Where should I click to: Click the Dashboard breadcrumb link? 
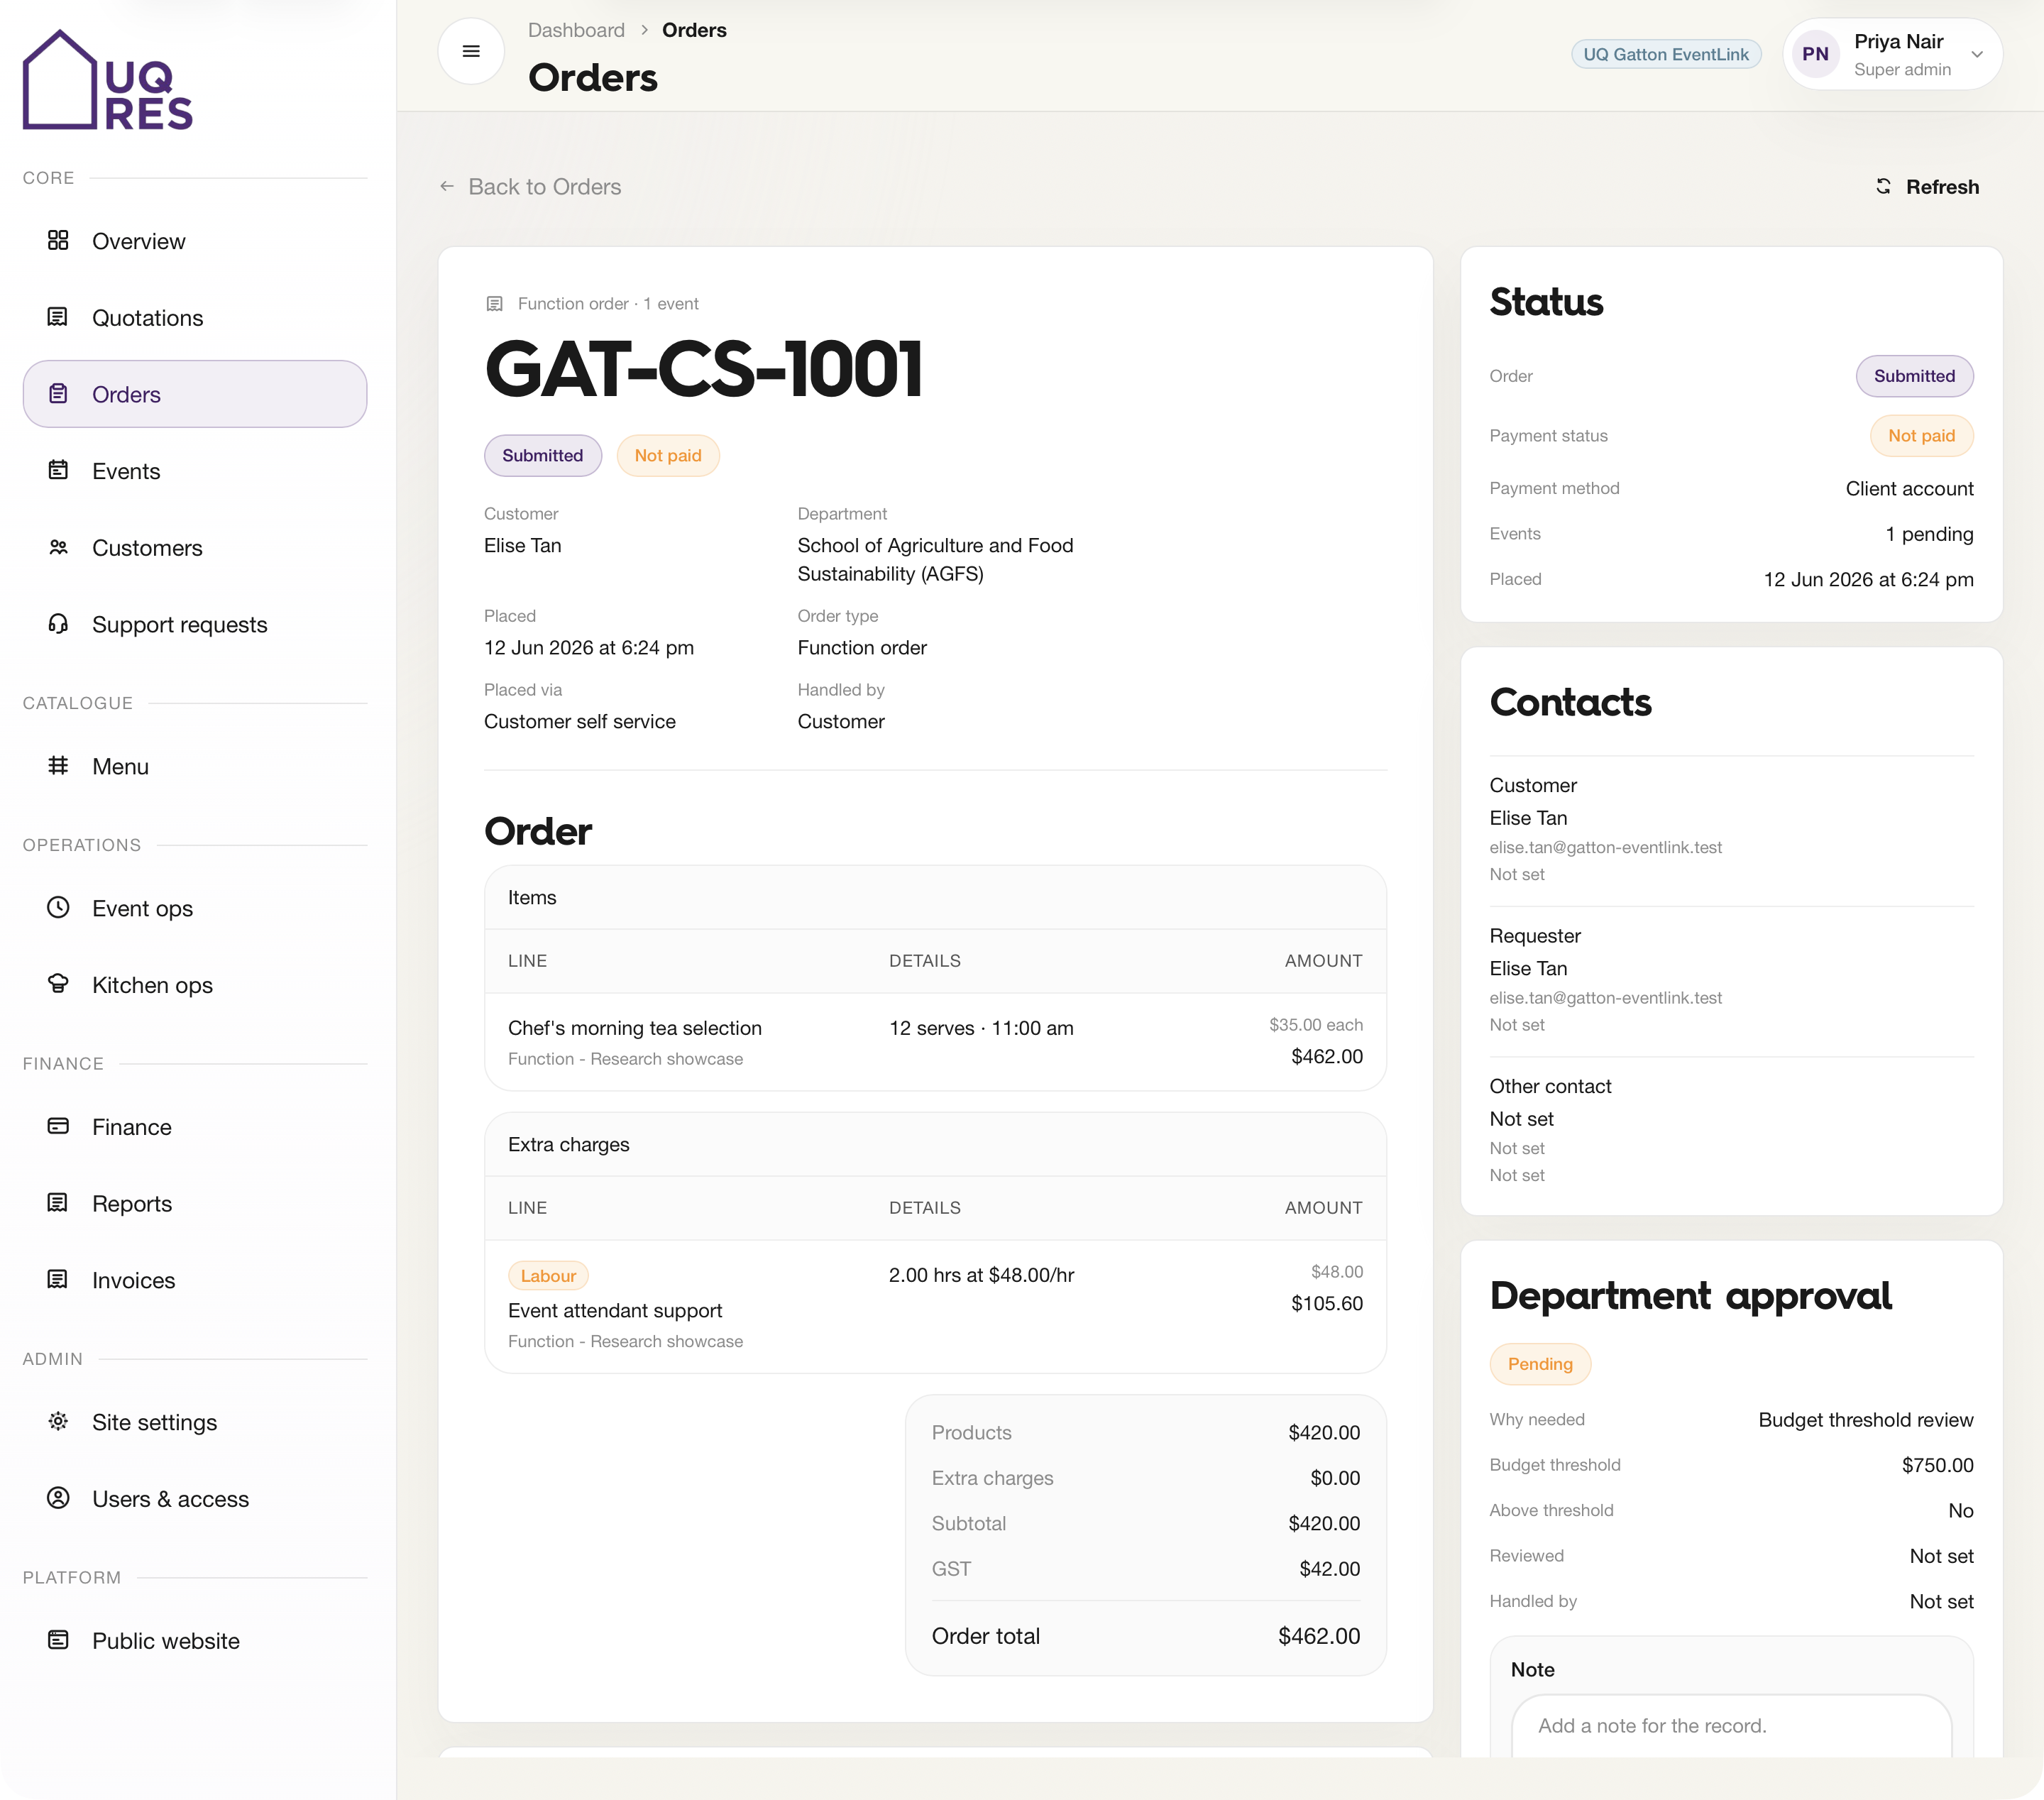tap(576, 30)
